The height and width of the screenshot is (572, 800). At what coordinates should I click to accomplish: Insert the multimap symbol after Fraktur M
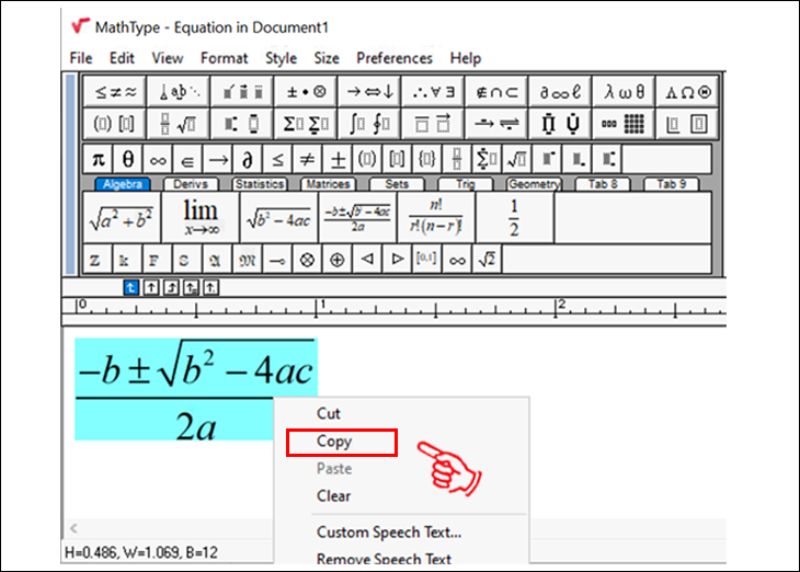(278, 260)
